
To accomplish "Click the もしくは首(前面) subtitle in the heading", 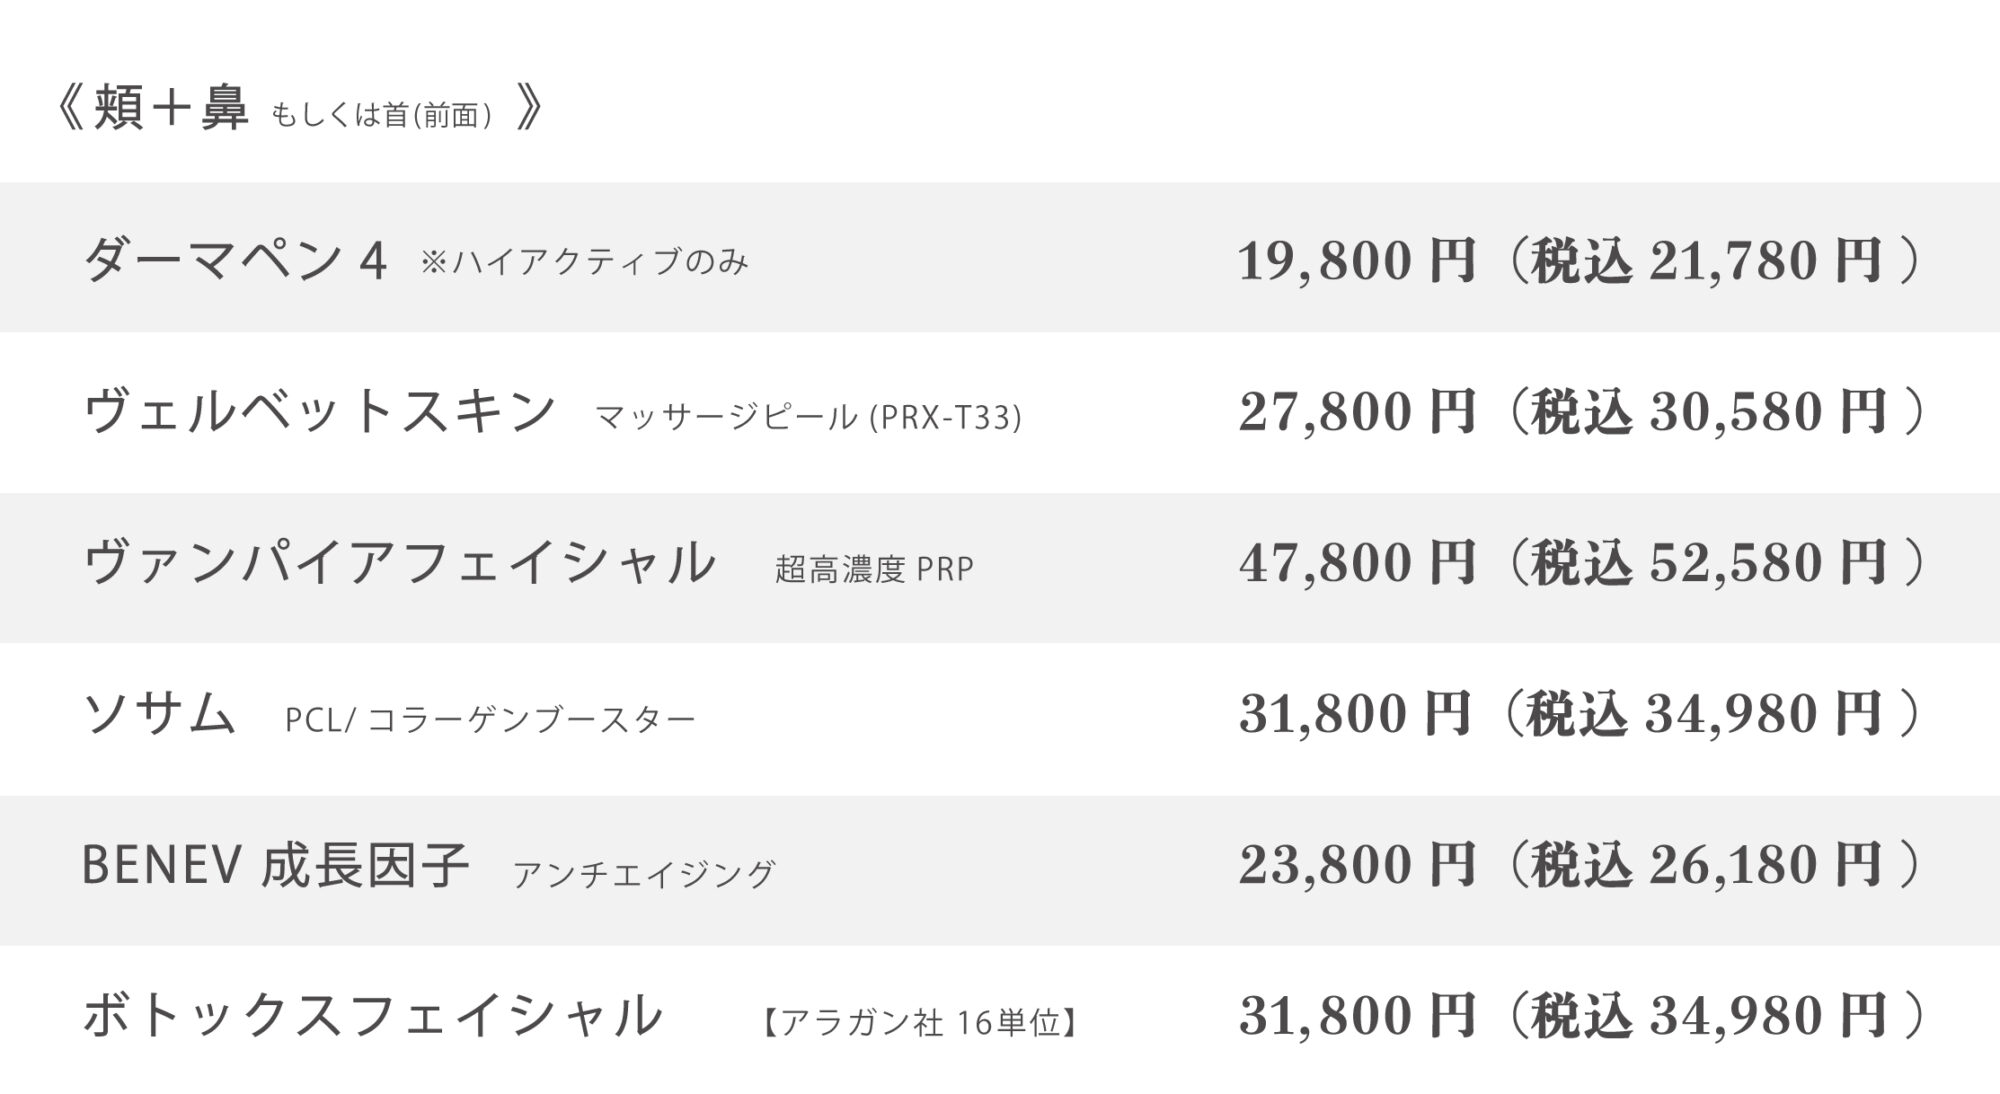I will (x=382, y=115).
